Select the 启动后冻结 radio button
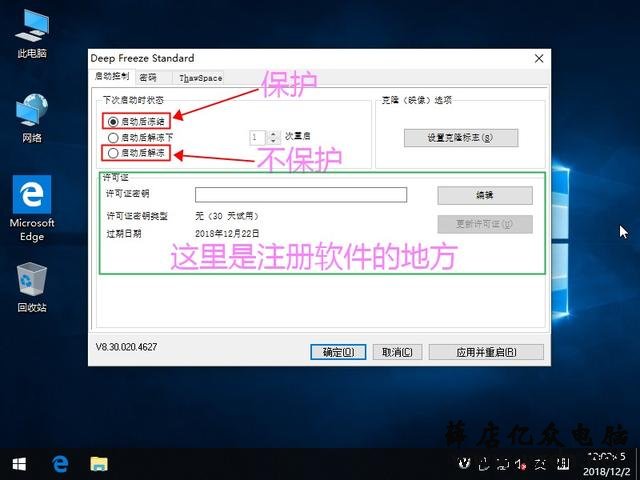The image size is (640, 480). [x=113, y=122]
